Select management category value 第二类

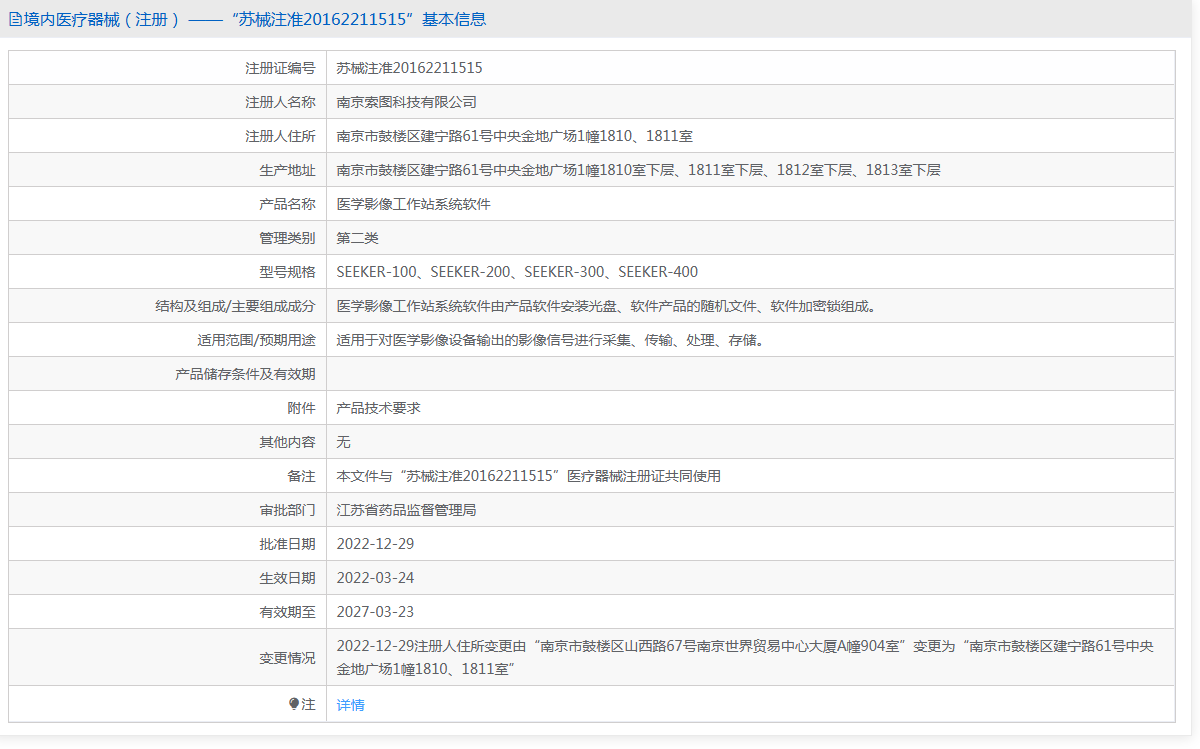[358, 238]
